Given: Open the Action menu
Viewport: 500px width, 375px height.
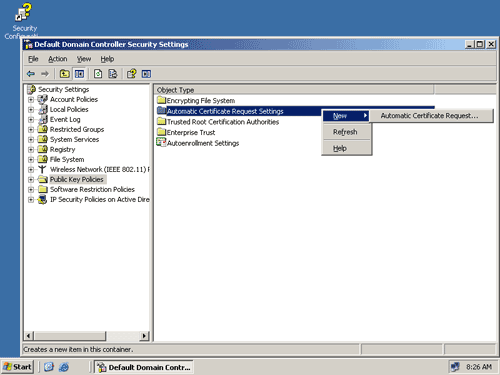Looking at the screenshot, I should click(x=58, y=59).
